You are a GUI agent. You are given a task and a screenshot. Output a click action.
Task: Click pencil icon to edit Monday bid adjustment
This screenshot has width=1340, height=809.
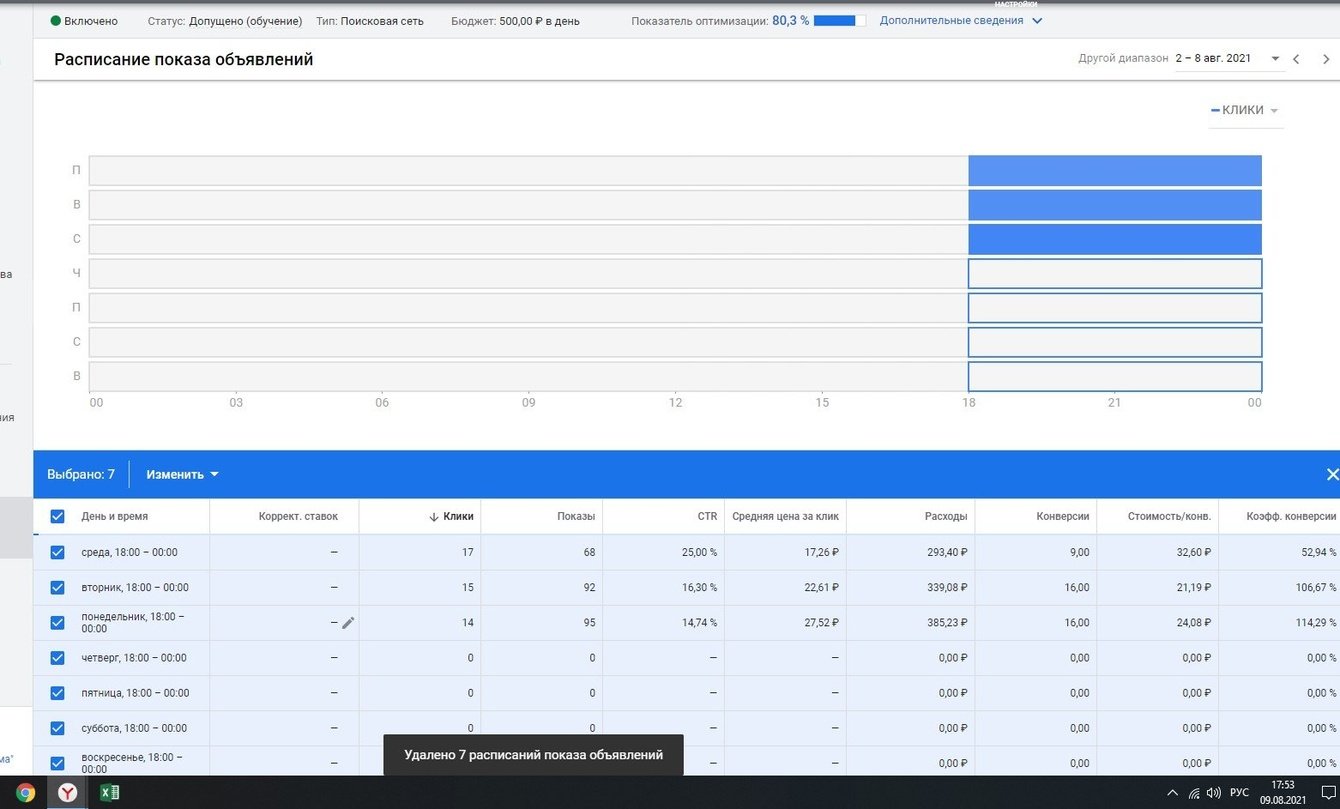click(348, 623)
